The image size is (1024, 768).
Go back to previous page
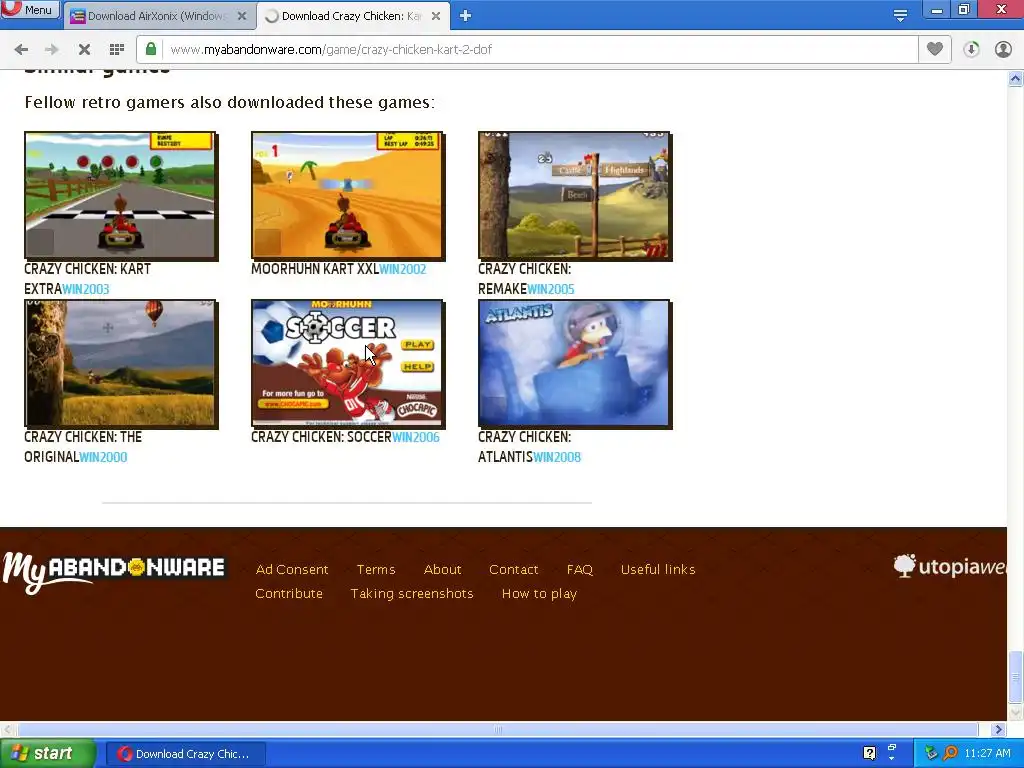click(21, 50)
